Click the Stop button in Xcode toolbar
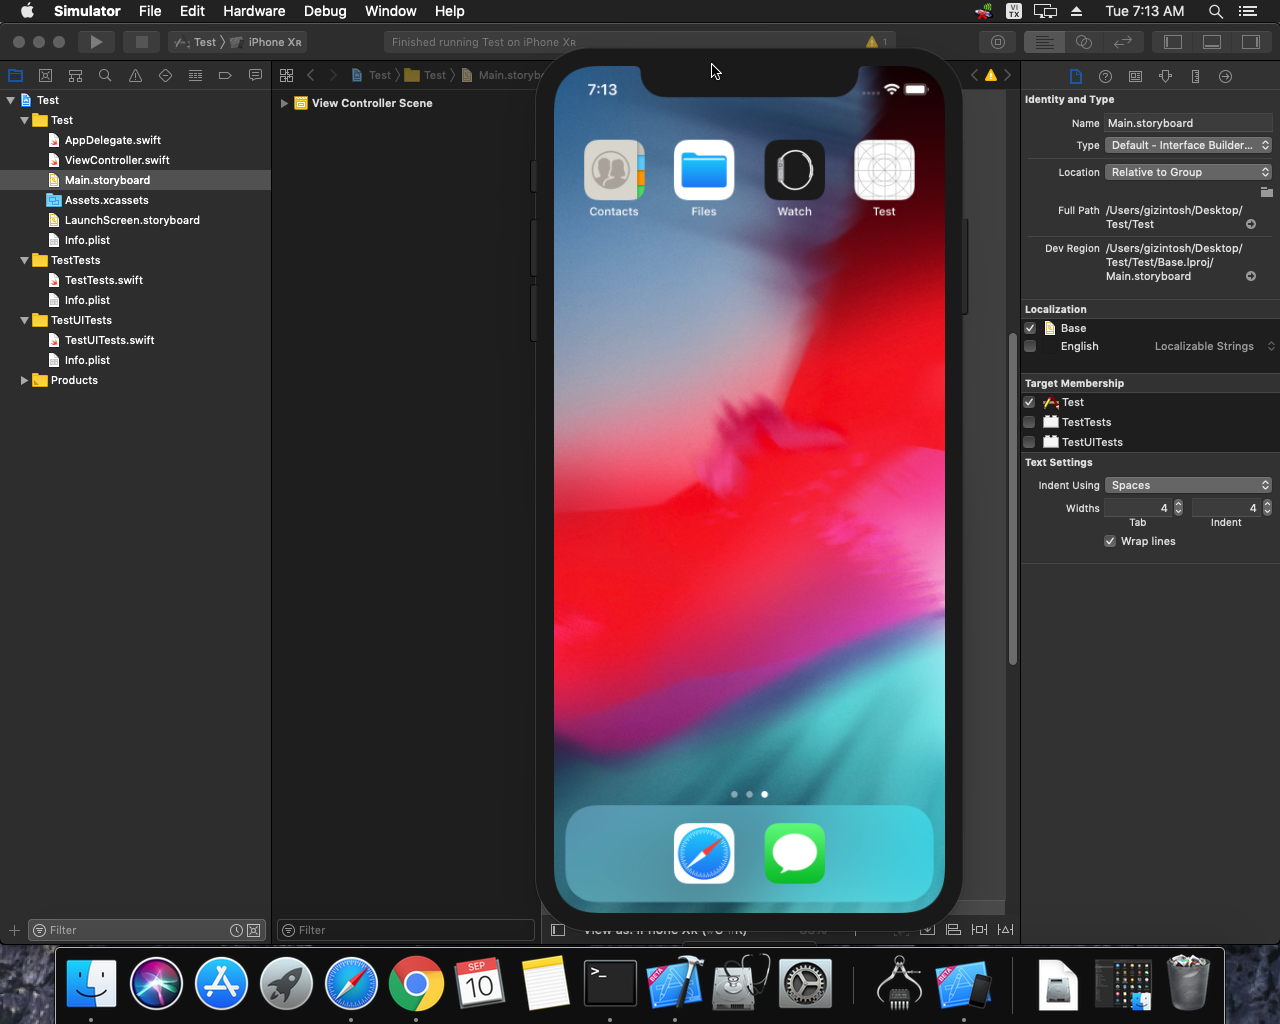The image size is (1280, 1024). tap(141, 42)
